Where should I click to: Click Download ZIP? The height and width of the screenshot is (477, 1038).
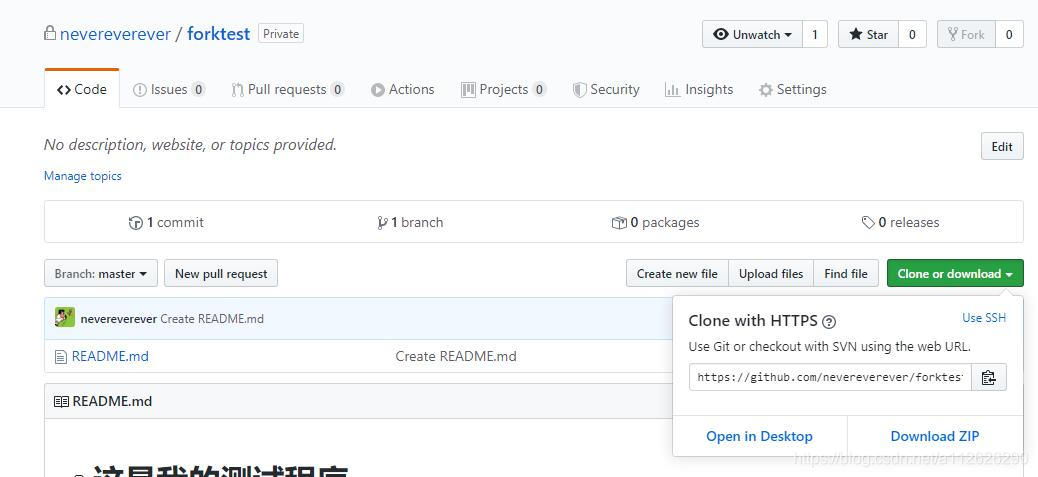[934, 436]
